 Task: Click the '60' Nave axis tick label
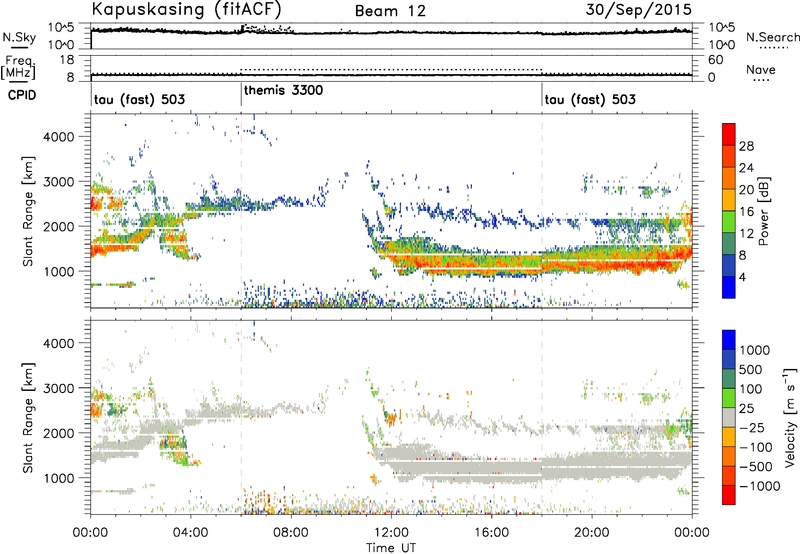[x=715, y=60]
